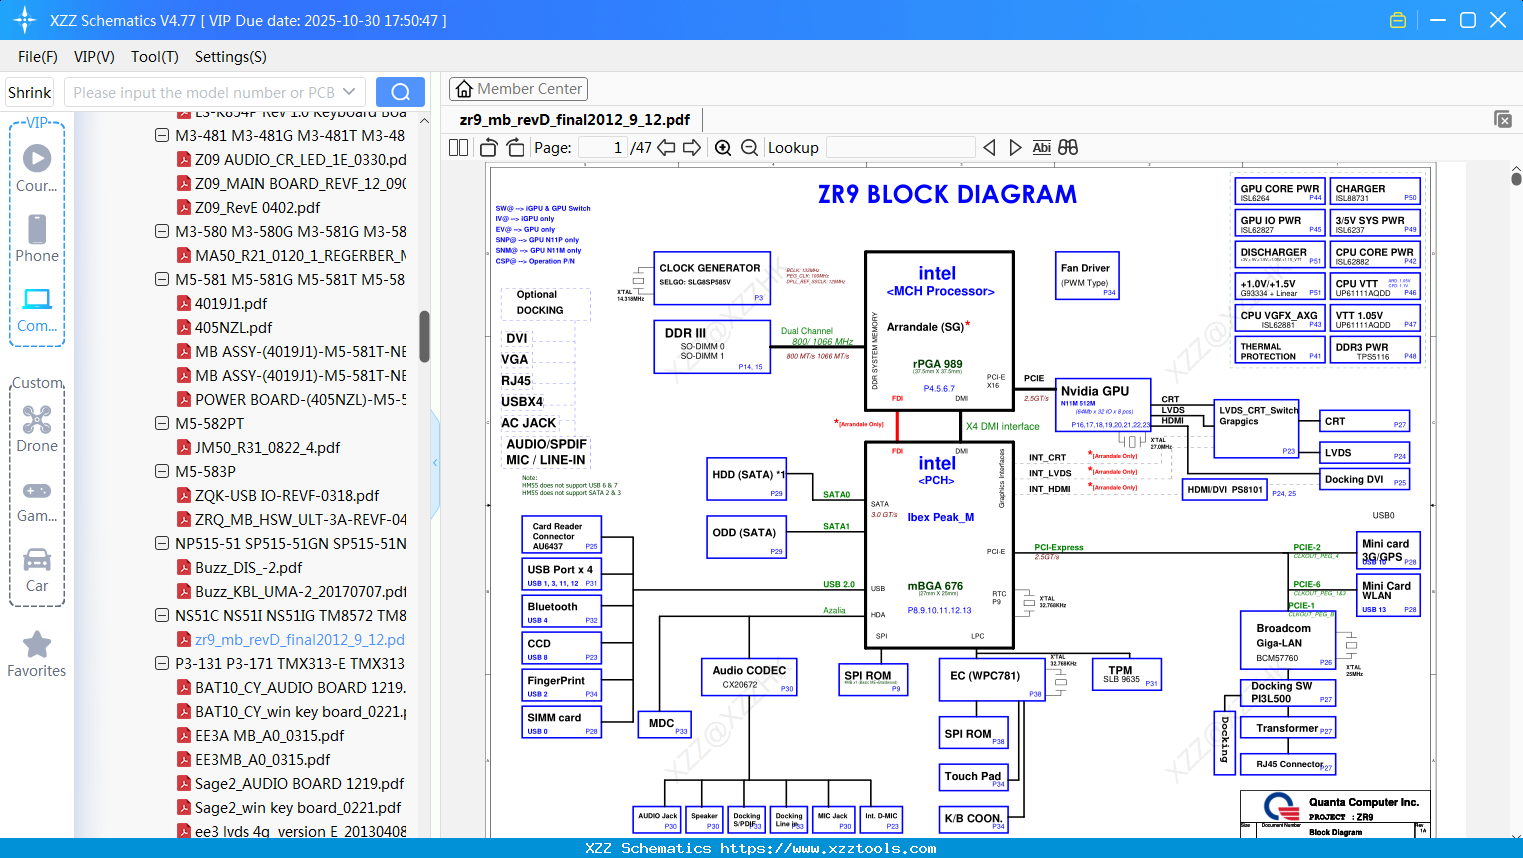This screenshot has width=1523, height=858.
Task: Collapse the file tree using side handle
Action: (435, 462)
